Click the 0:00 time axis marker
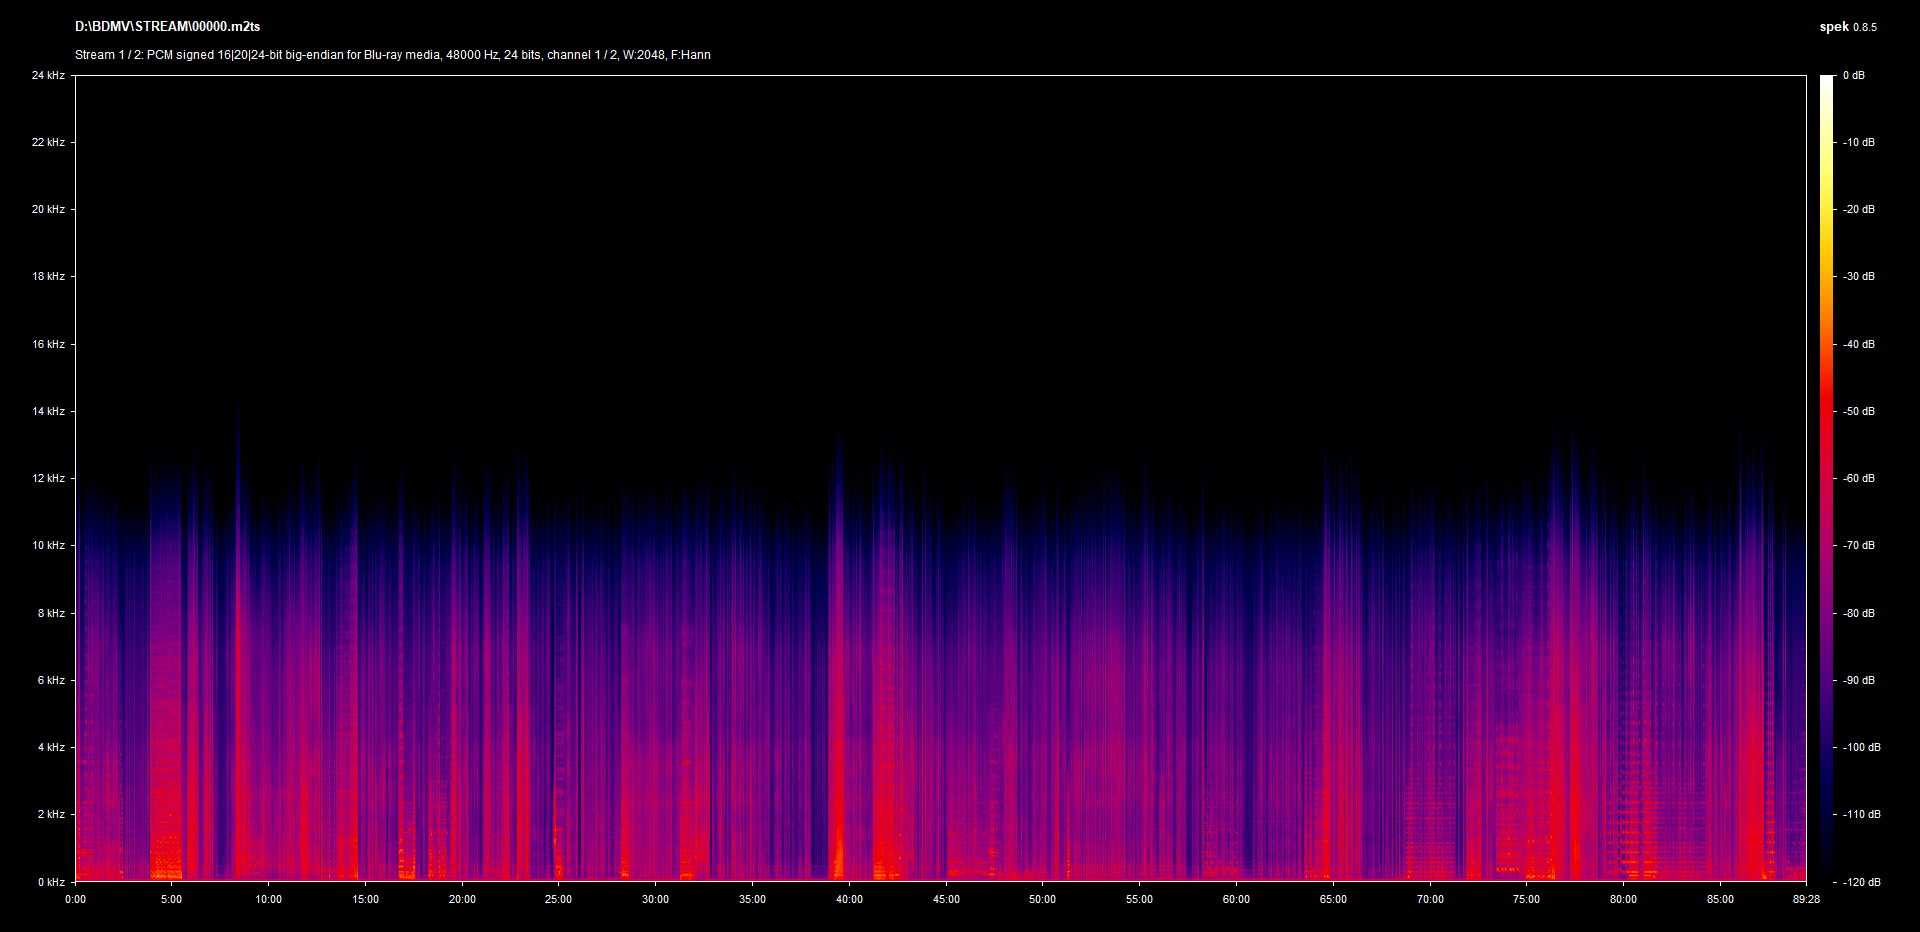This screenshot has height=932, width=1920. (75, 899)
